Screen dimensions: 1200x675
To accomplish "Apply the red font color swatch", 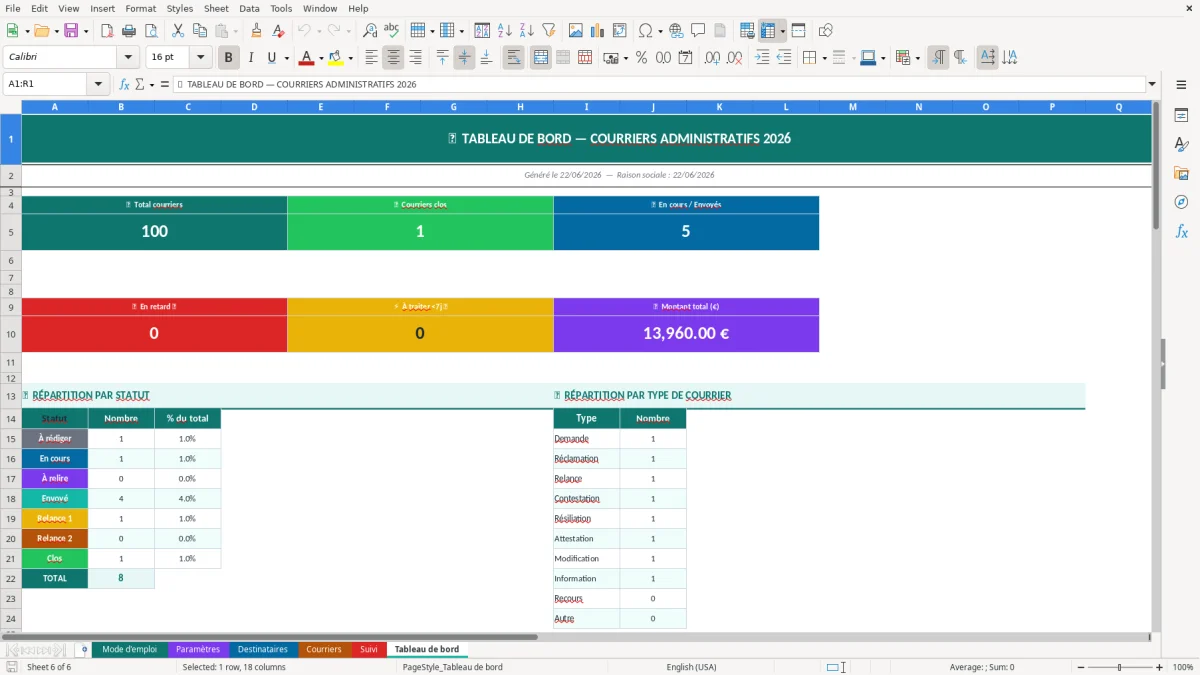I will pyautogui.click(x=306, y=58).
